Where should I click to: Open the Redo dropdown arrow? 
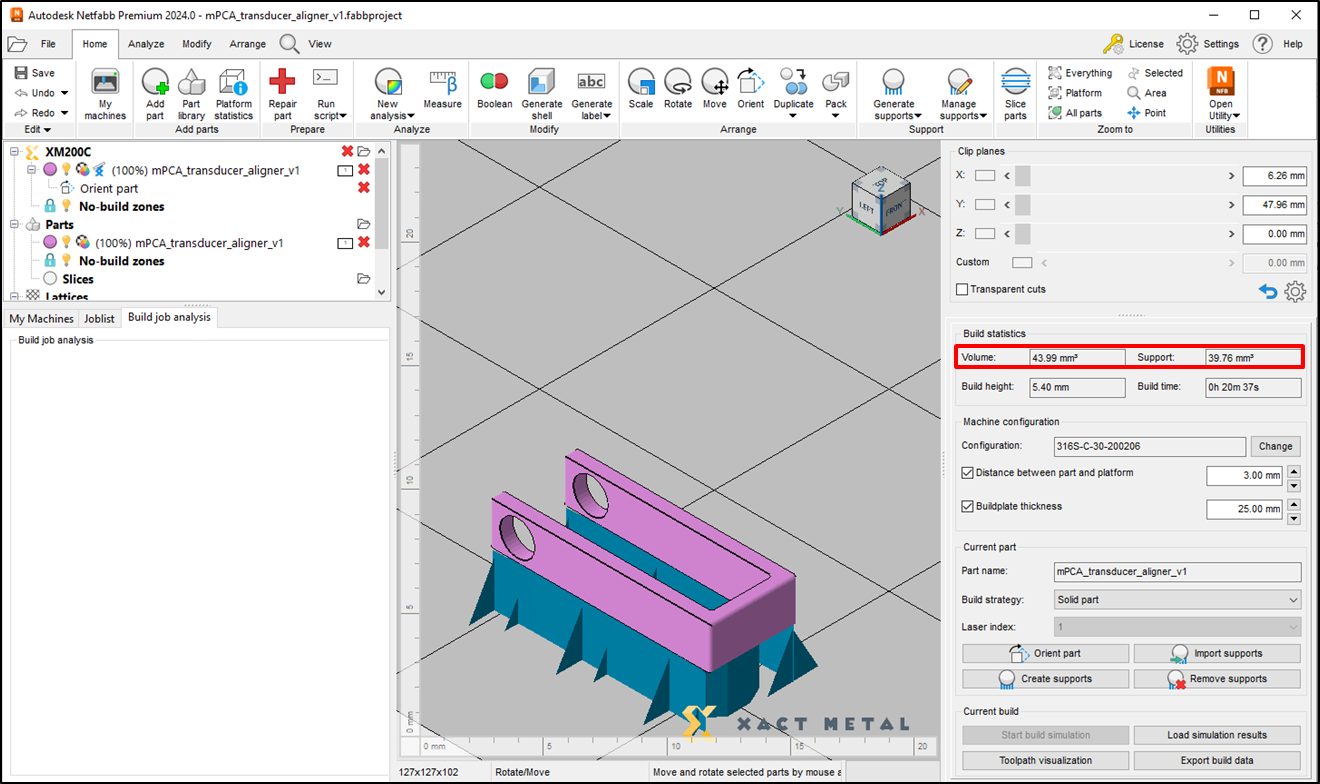pos(65,113)
